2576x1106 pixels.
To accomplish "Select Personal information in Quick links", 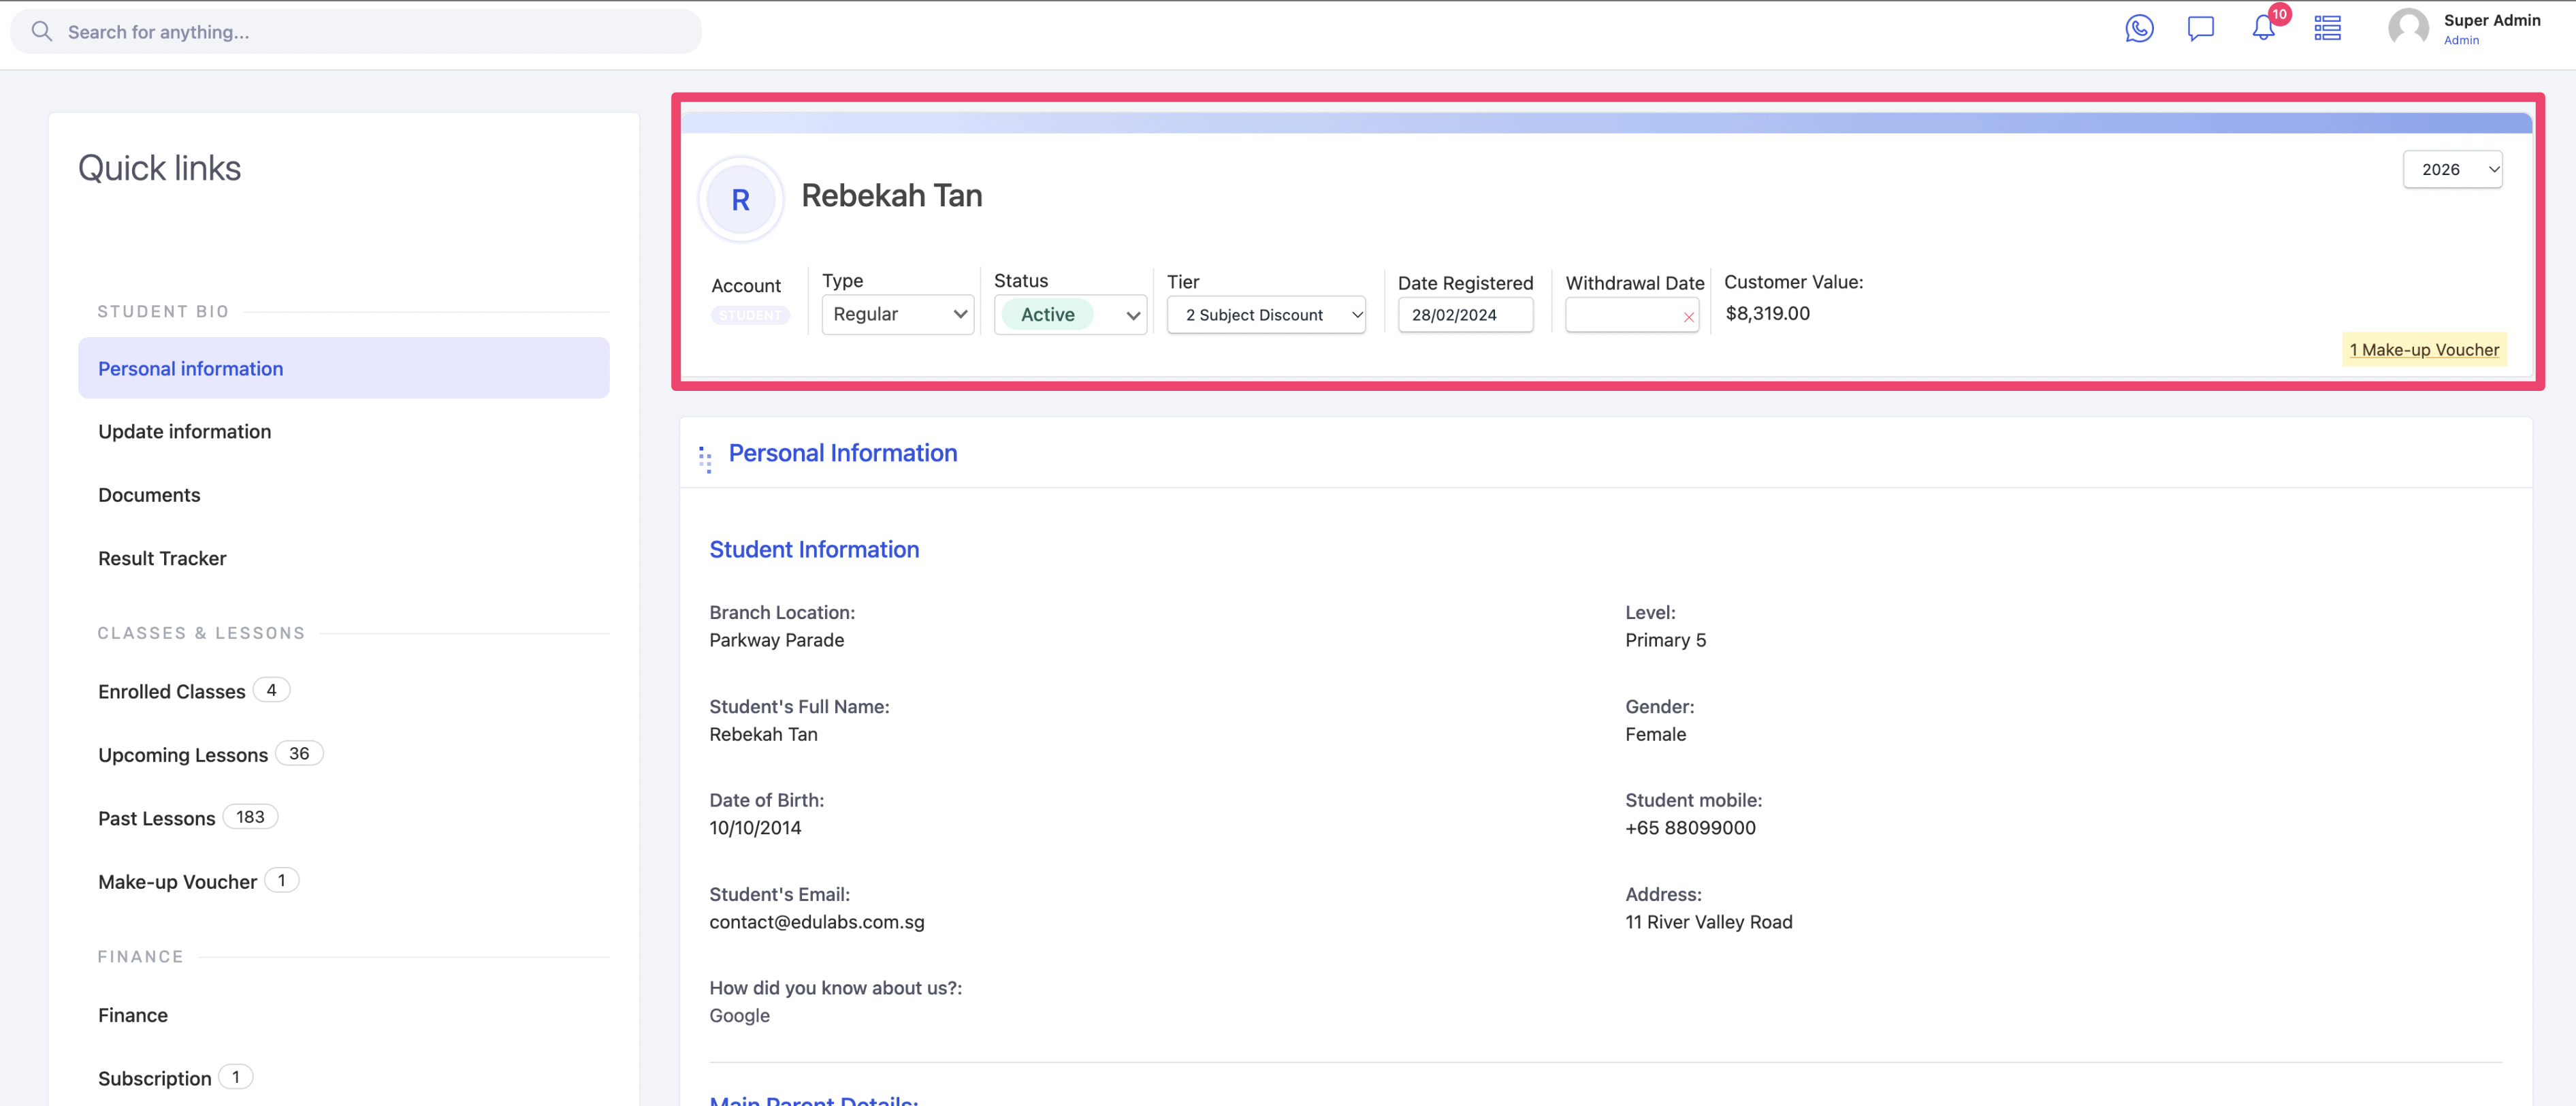I will (x=343, y=368).
